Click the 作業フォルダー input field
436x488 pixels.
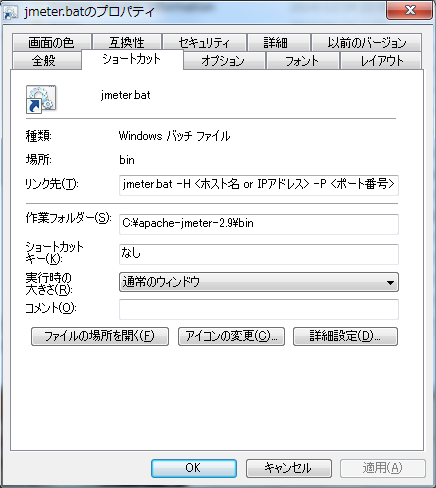[259, 224]
